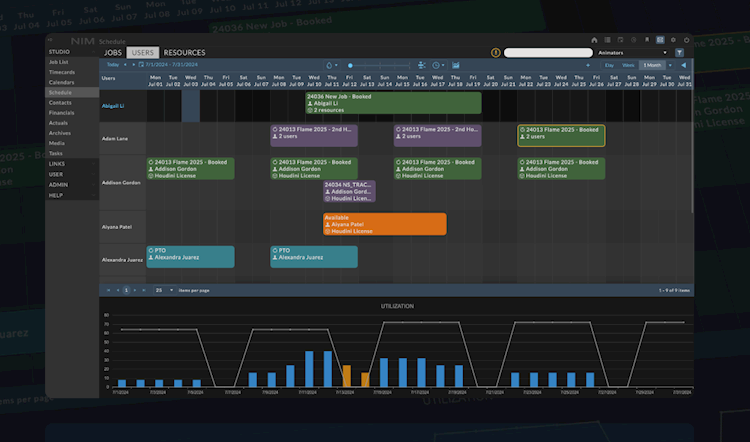The width and height of the screenshot is (750, 442).
Task: Click the clock icon in top bar
Action: (x=633, y=40)
